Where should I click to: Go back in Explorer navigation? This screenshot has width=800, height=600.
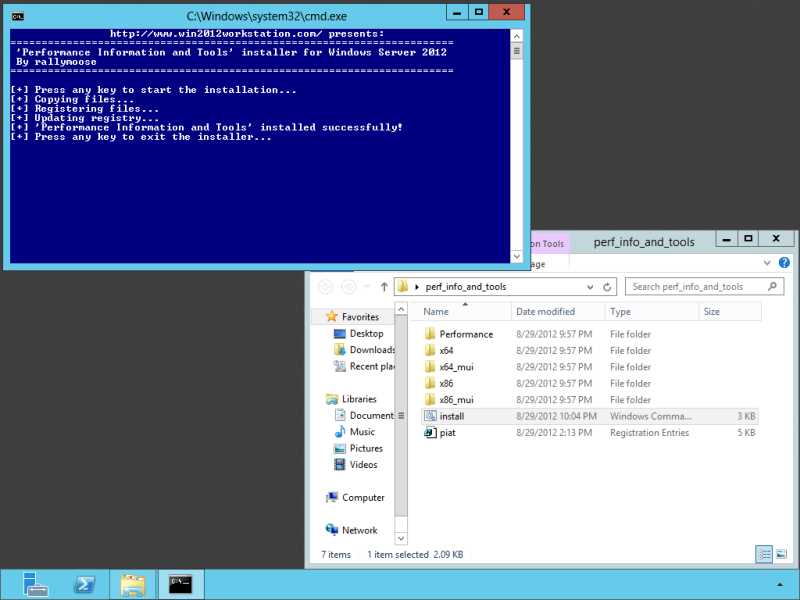[x=326, y=287]
